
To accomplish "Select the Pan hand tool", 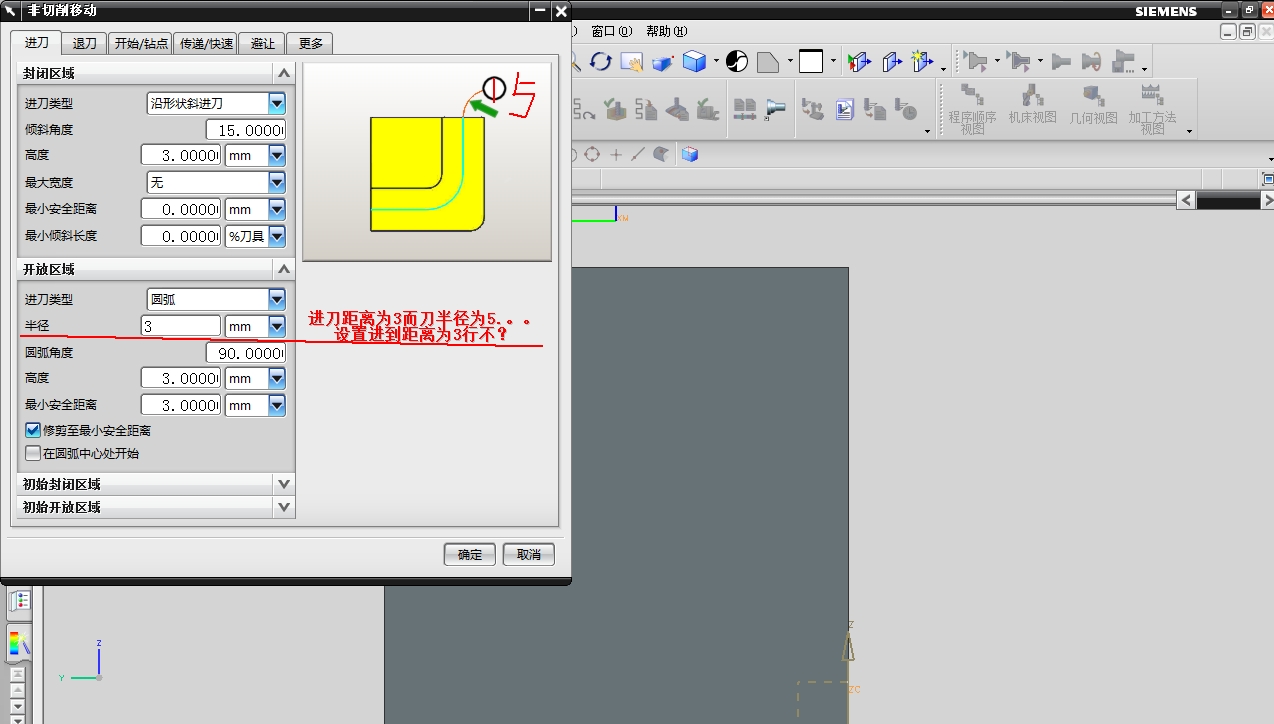I will [x=631, y=62].
